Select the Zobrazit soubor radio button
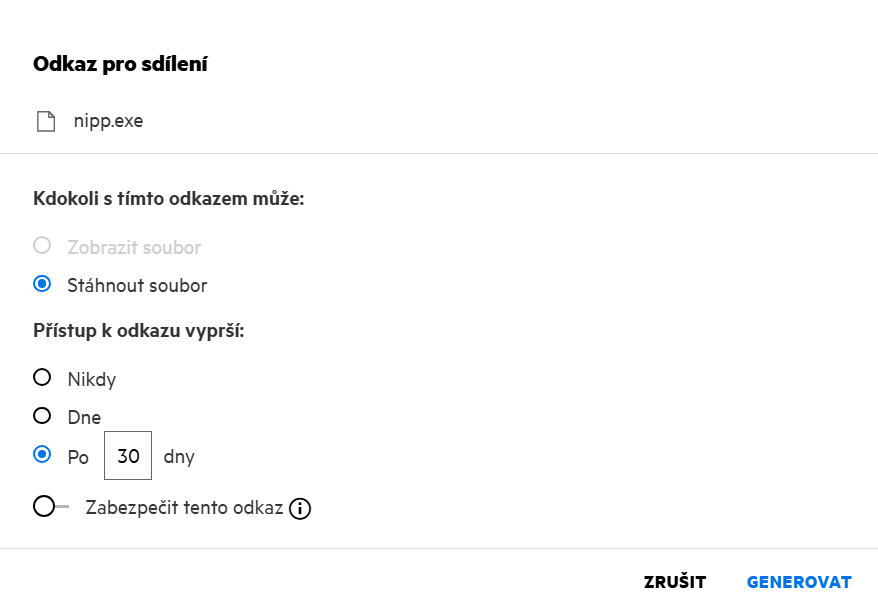The width and height of the screenshot is (878, 615). point(42,245)
